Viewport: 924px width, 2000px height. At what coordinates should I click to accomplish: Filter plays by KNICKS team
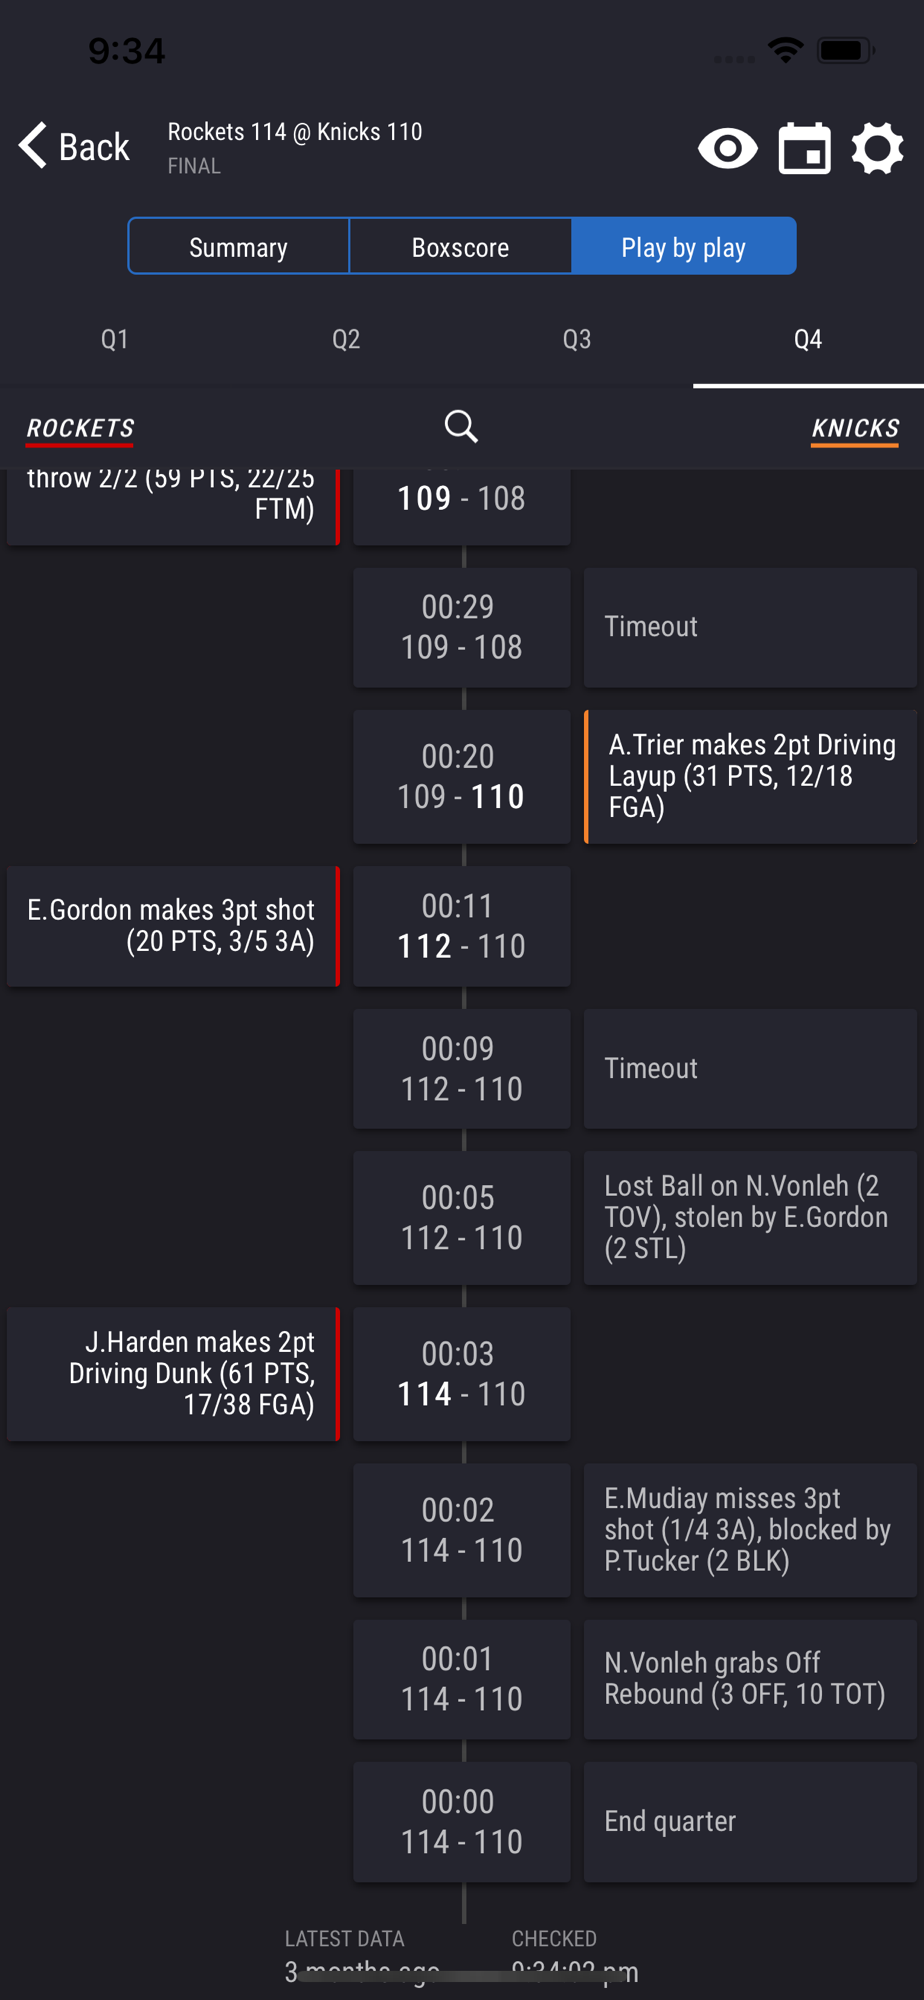[x=855, y=429]
